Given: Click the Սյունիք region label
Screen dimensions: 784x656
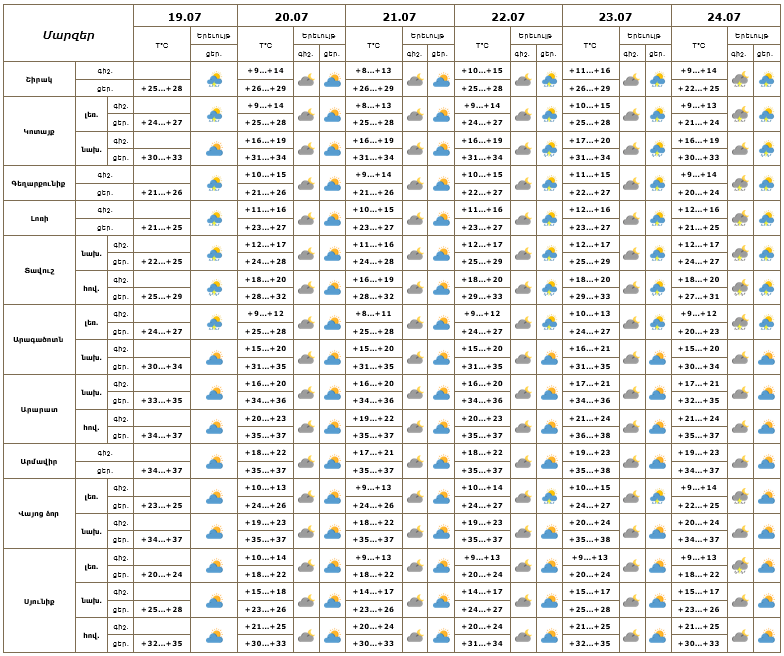Looking at the screenshot, I should 39,602.
